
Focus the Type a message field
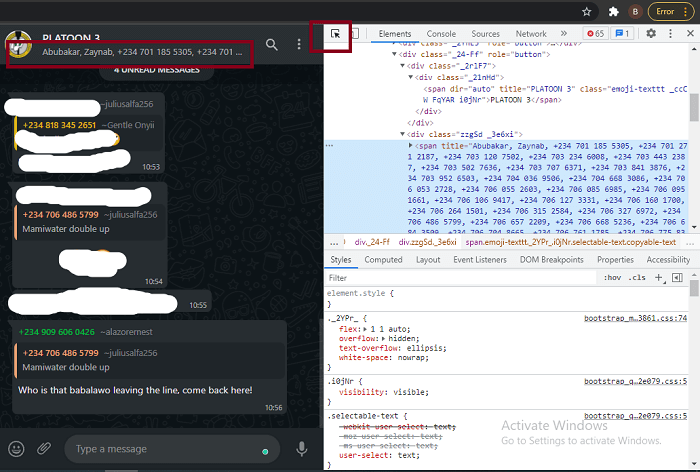pos(172,449)
